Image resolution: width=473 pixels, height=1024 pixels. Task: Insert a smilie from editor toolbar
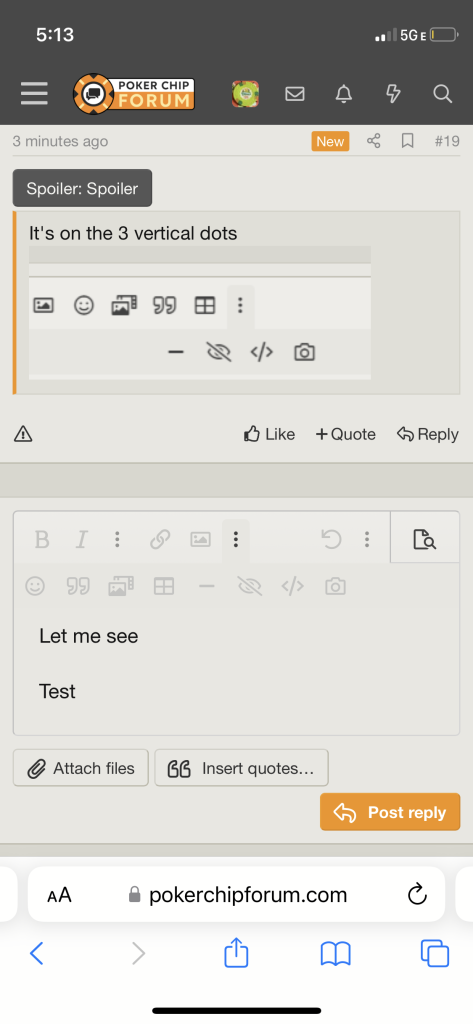[x=35, y=586]
